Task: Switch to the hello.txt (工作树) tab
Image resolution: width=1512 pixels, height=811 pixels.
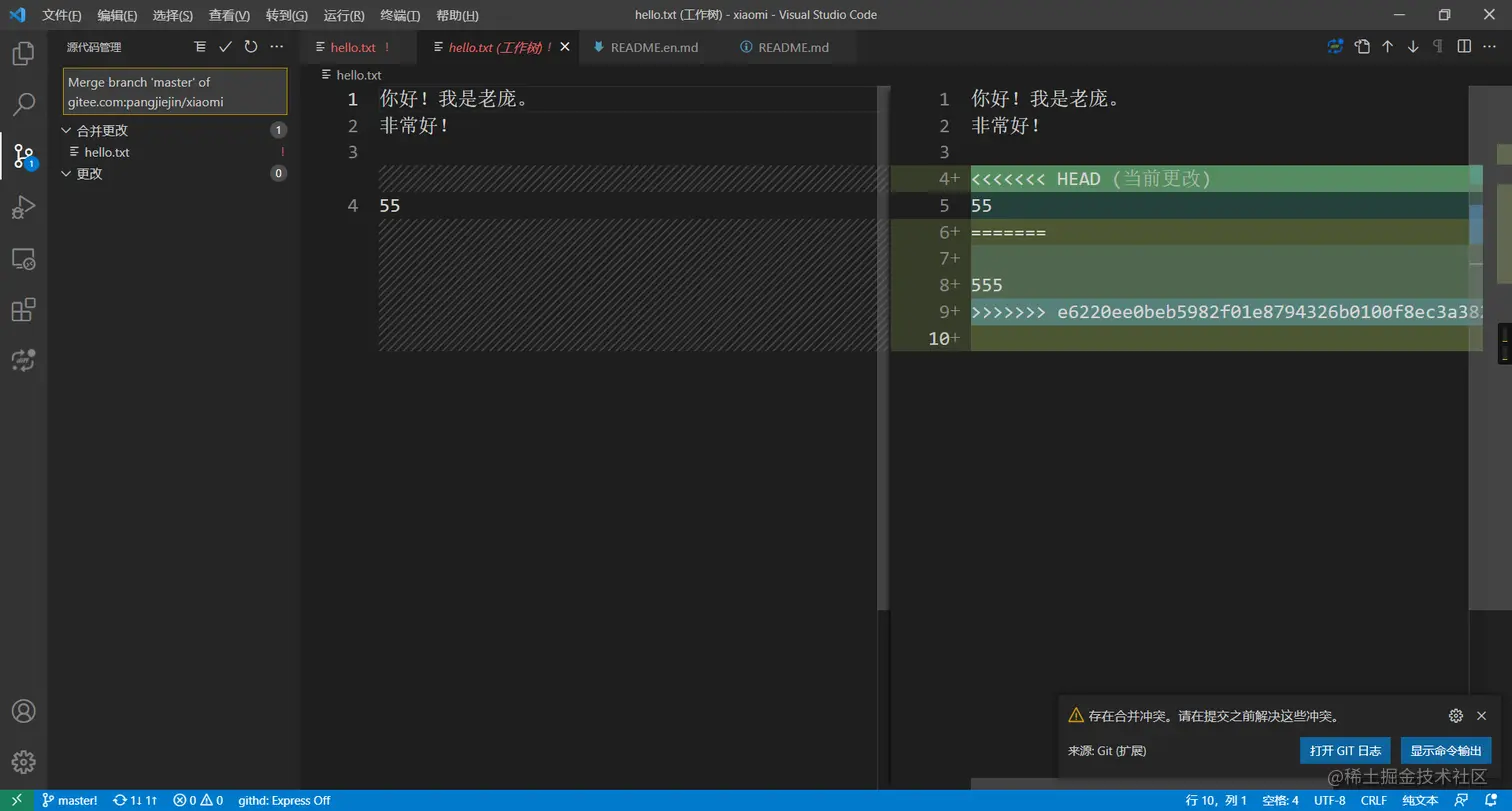Action: [x=499, y=47]
